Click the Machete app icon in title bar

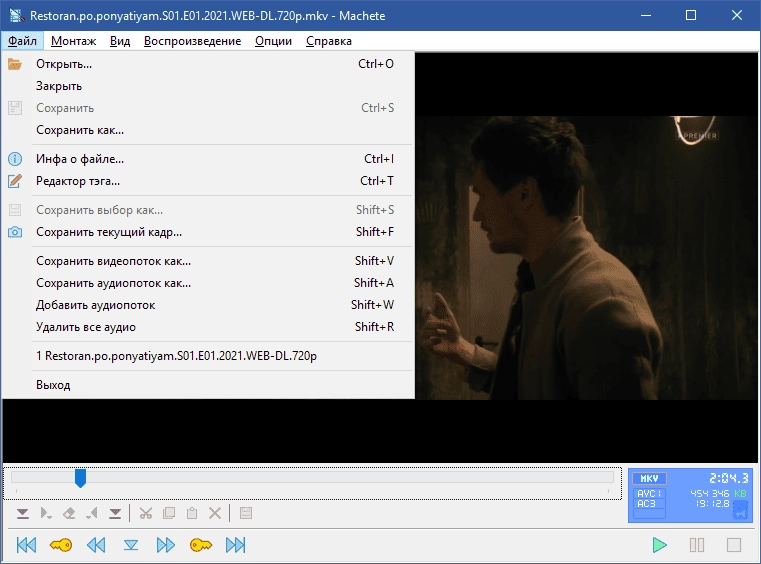click(x=16, y=15)
